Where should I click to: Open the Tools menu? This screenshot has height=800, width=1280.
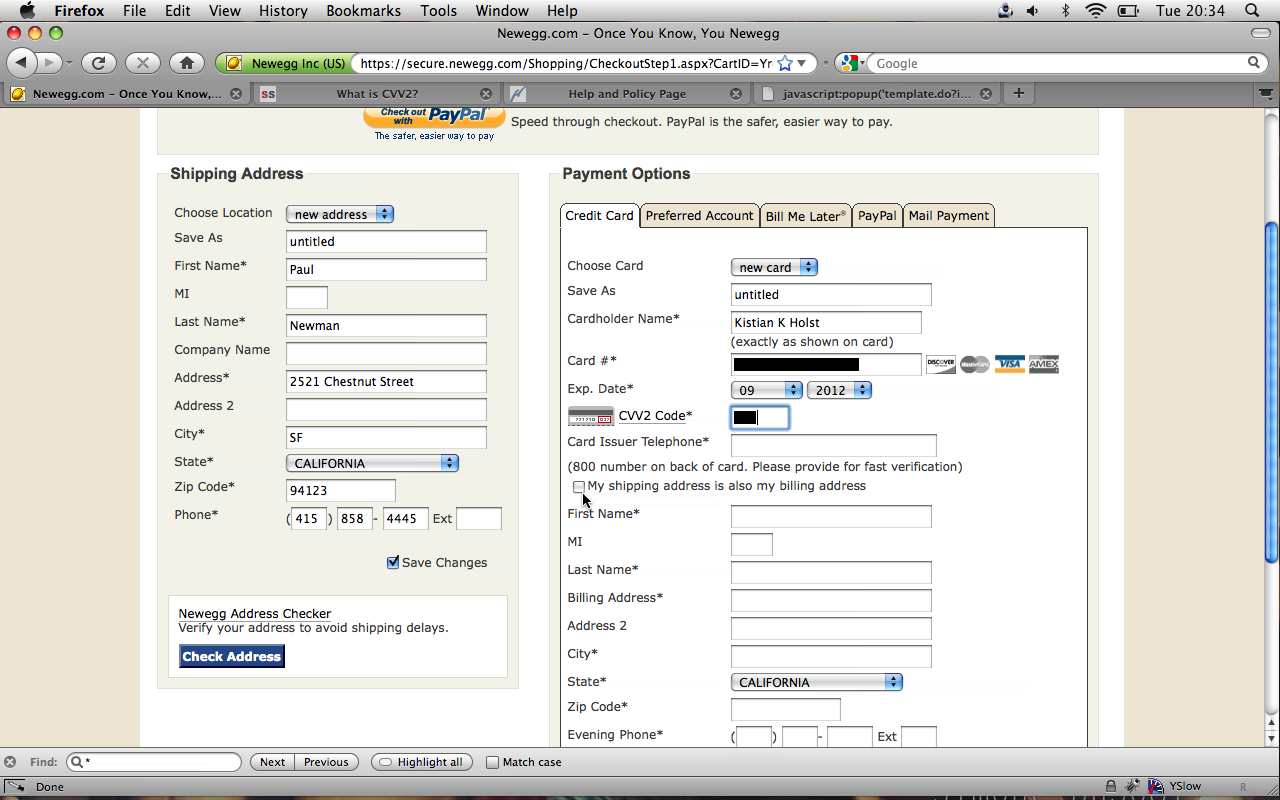[x=438, y=11]
